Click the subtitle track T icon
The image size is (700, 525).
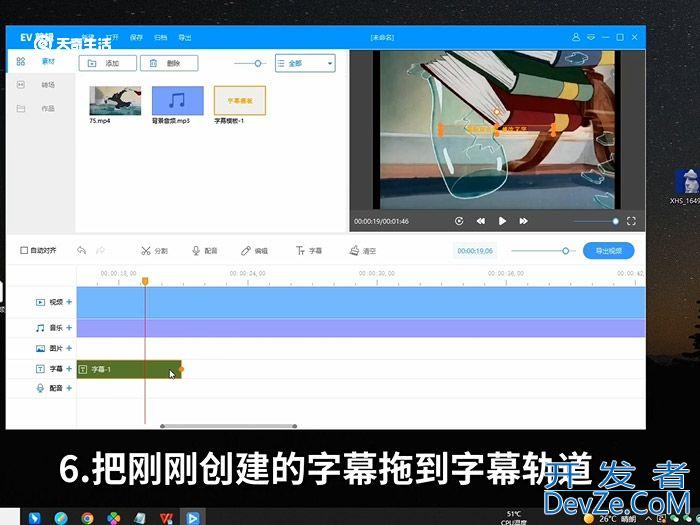coord(40,369)
